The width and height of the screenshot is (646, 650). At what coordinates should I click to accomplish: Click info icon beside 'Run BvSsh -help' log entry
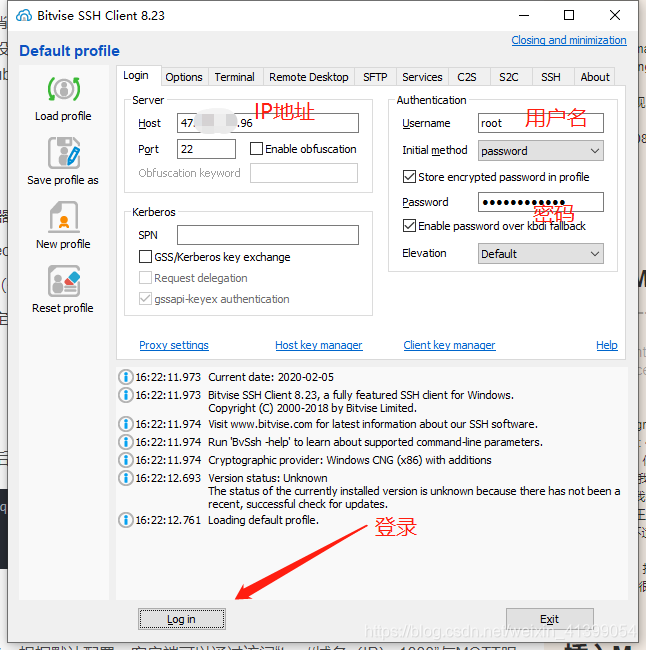[x=126, y=442]
